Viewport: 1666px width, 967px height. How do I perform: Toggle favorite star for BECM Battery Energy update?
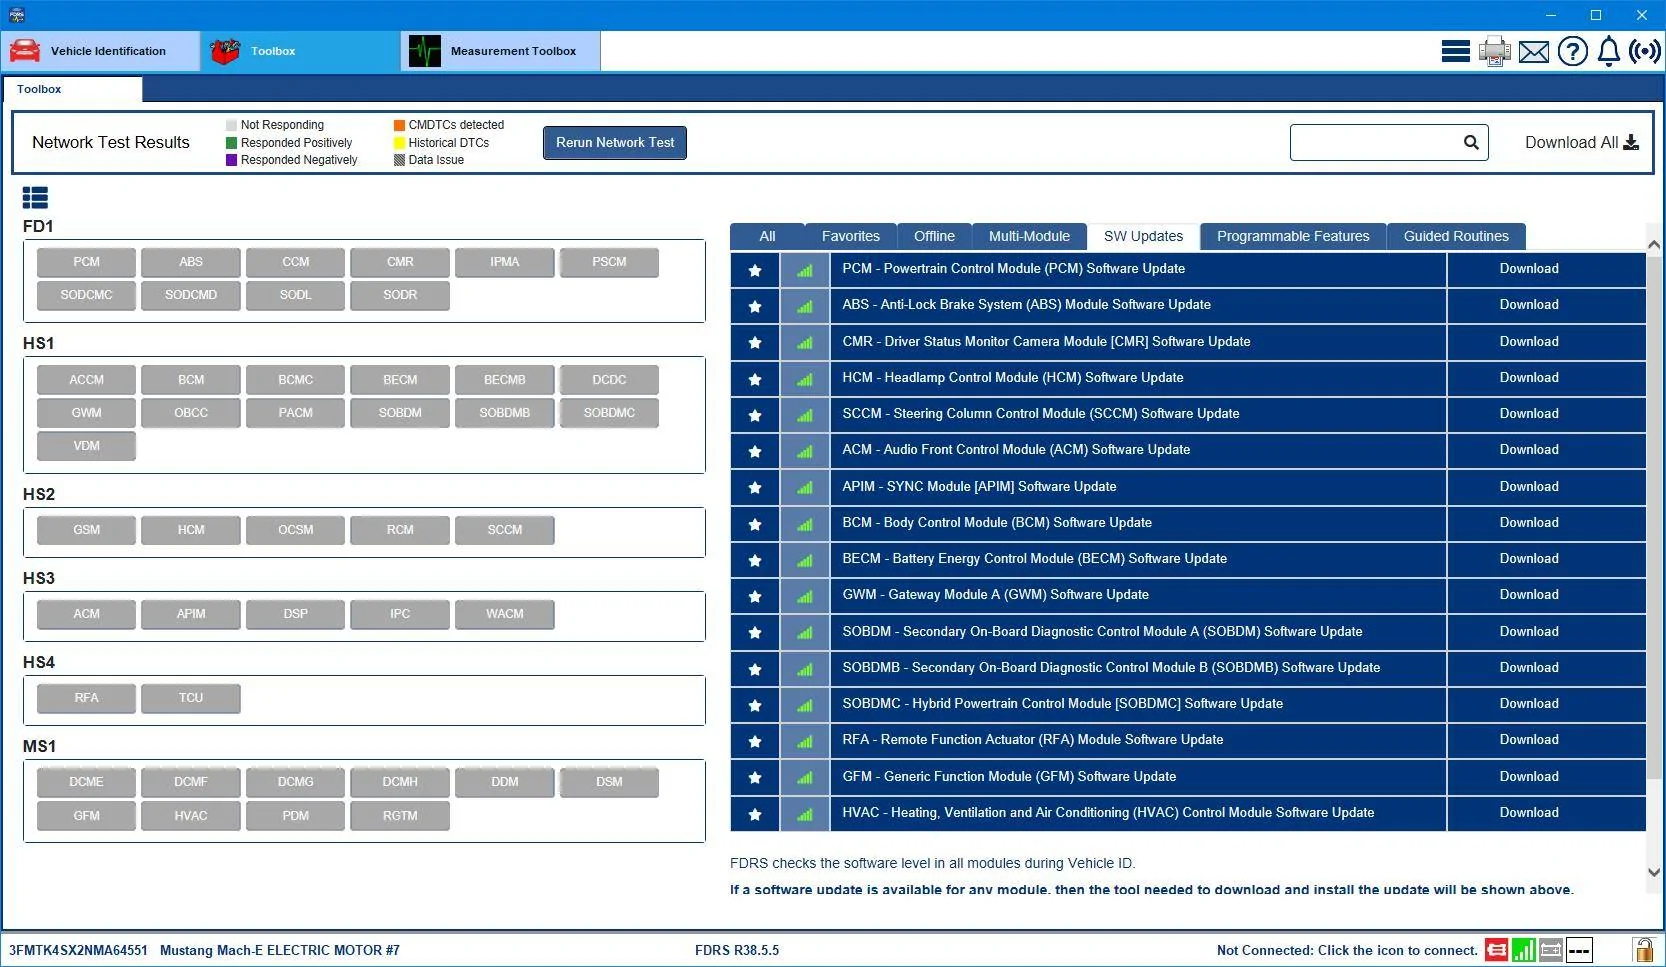(x=755, y=559)
